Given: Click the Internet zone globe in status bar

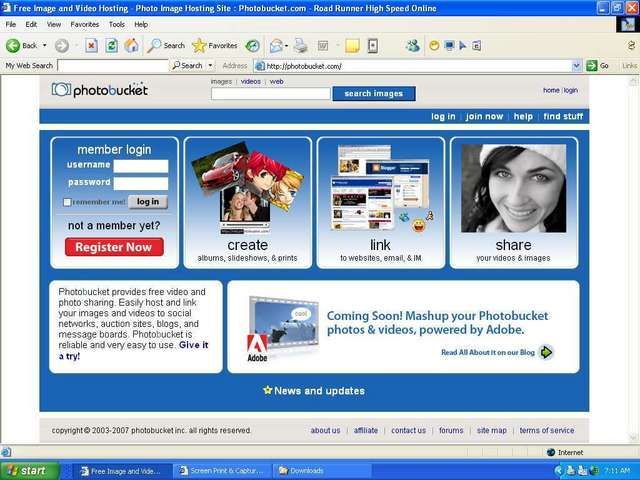Looking at the screenshot, I should click(551, 452).
